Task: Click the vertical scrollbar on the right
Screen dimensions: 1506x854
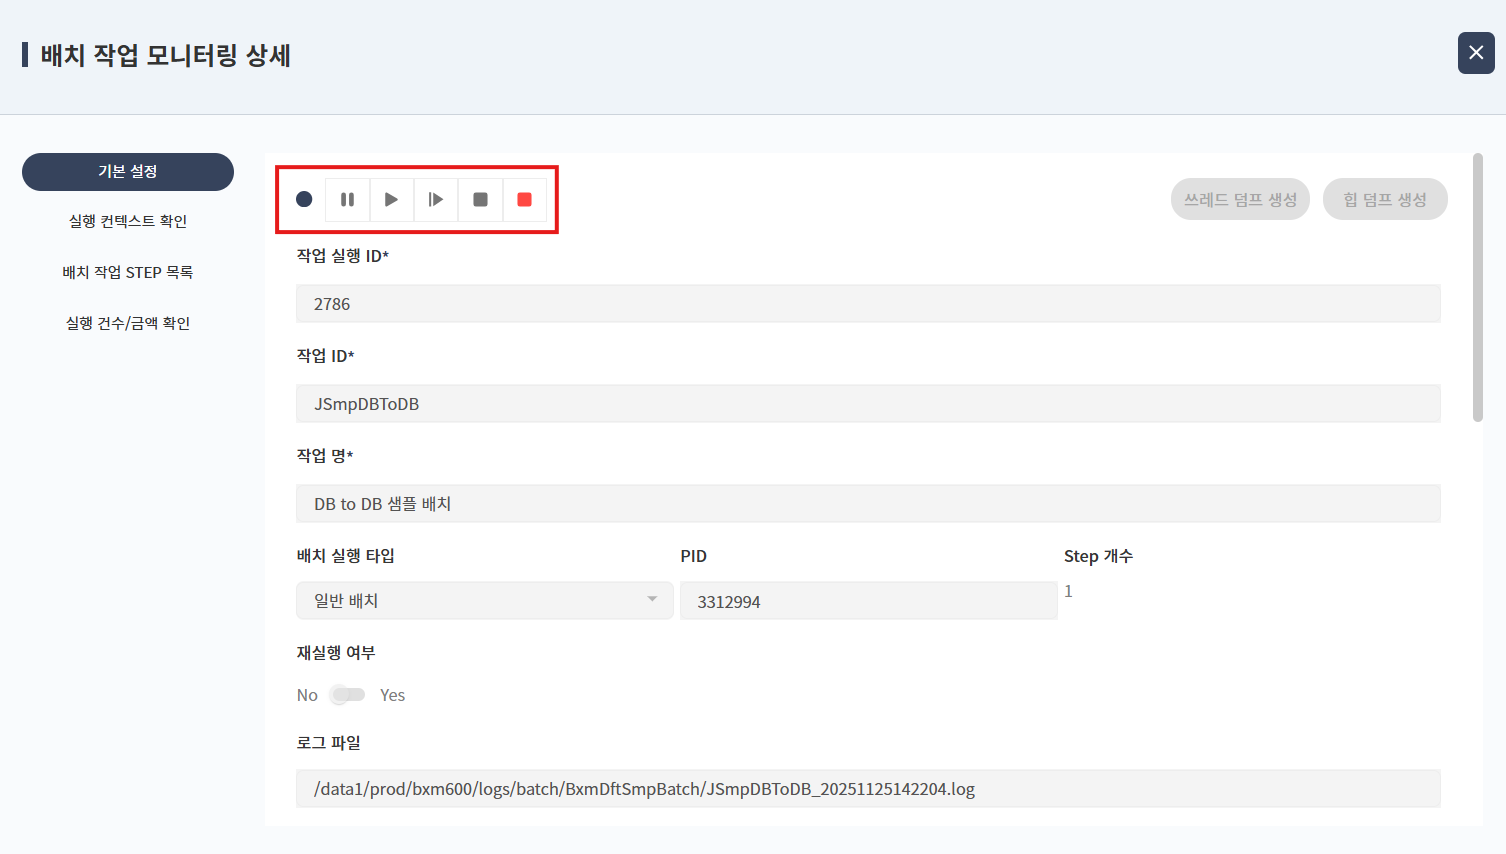Action: coord(1478,288)
